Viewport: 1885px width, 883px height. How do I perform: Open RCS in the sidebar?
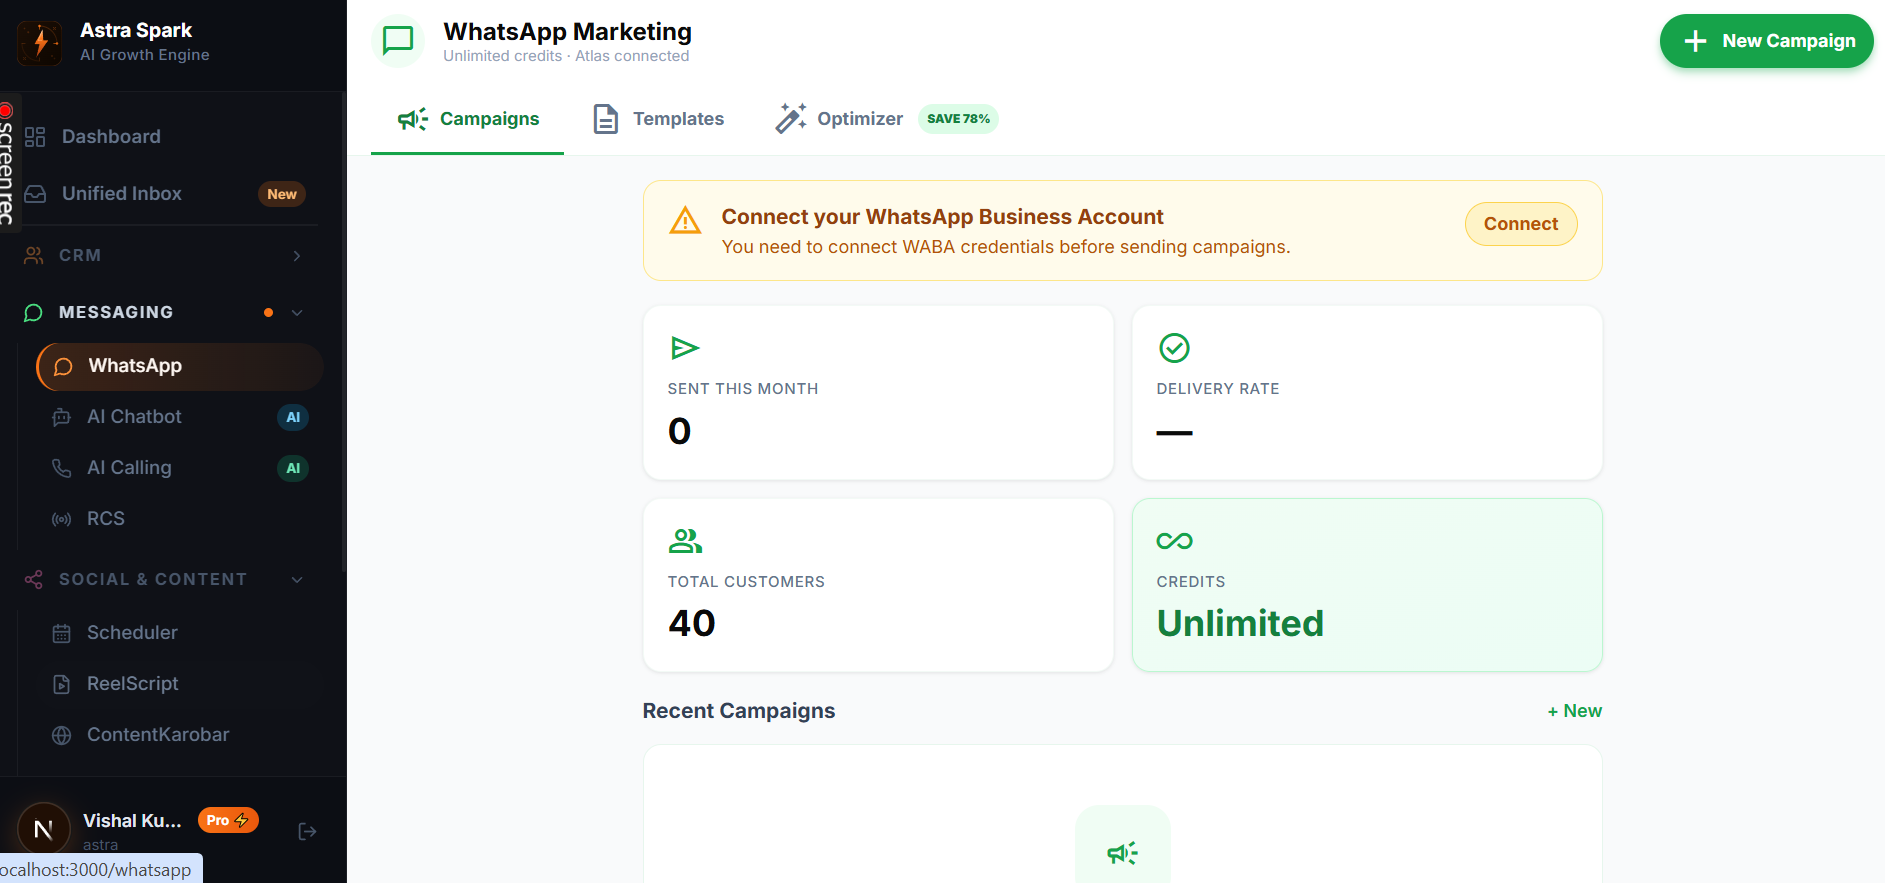click(180, 519)
